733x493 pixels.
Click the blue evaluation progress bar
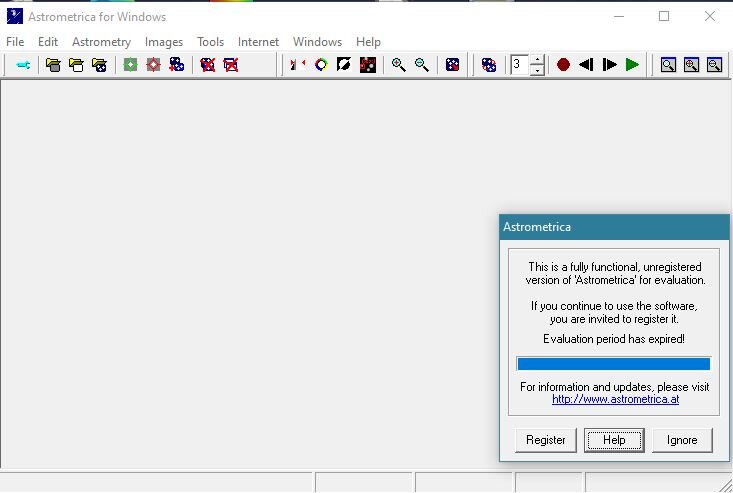pyautogui.click(x=614, y=364)
